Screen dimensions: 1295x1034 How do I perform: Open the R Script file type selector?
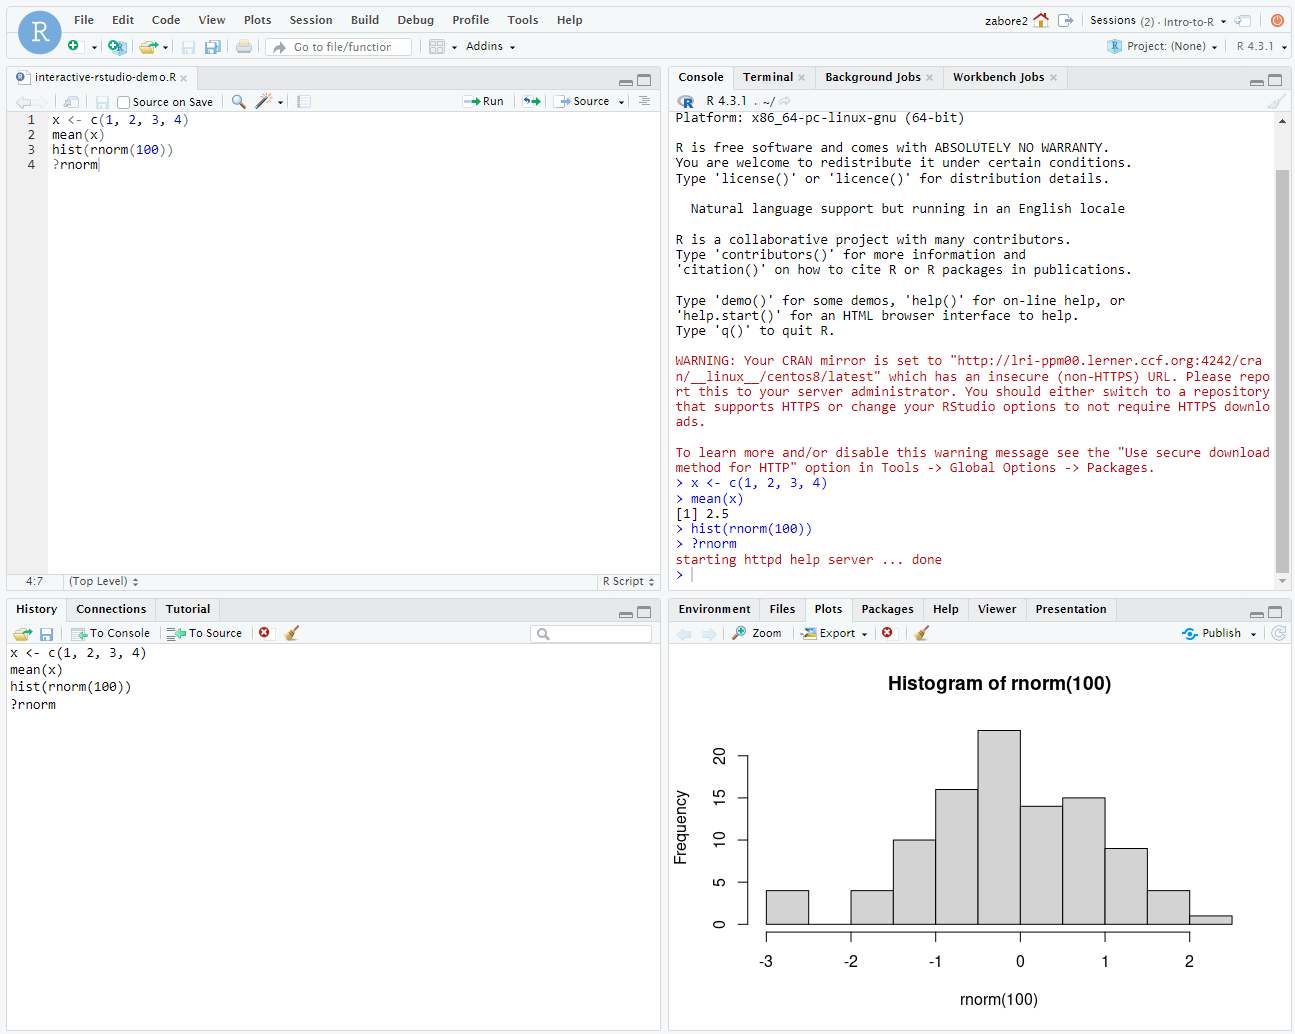point(628,581)
